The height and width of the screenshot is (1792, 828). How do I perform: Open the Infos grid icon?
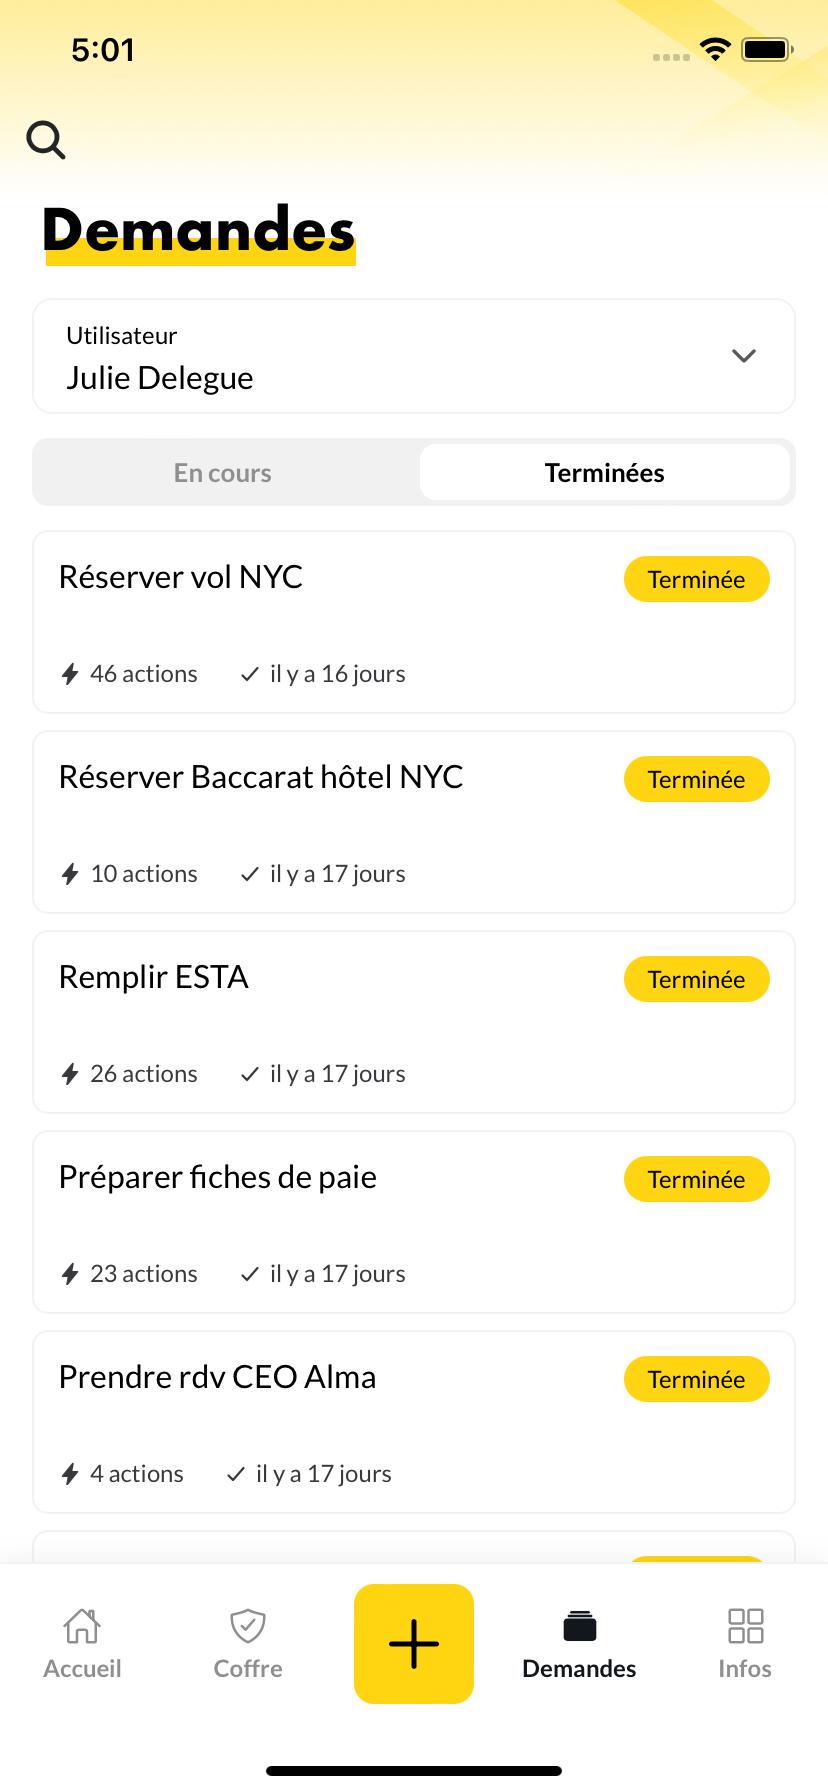745,1626
